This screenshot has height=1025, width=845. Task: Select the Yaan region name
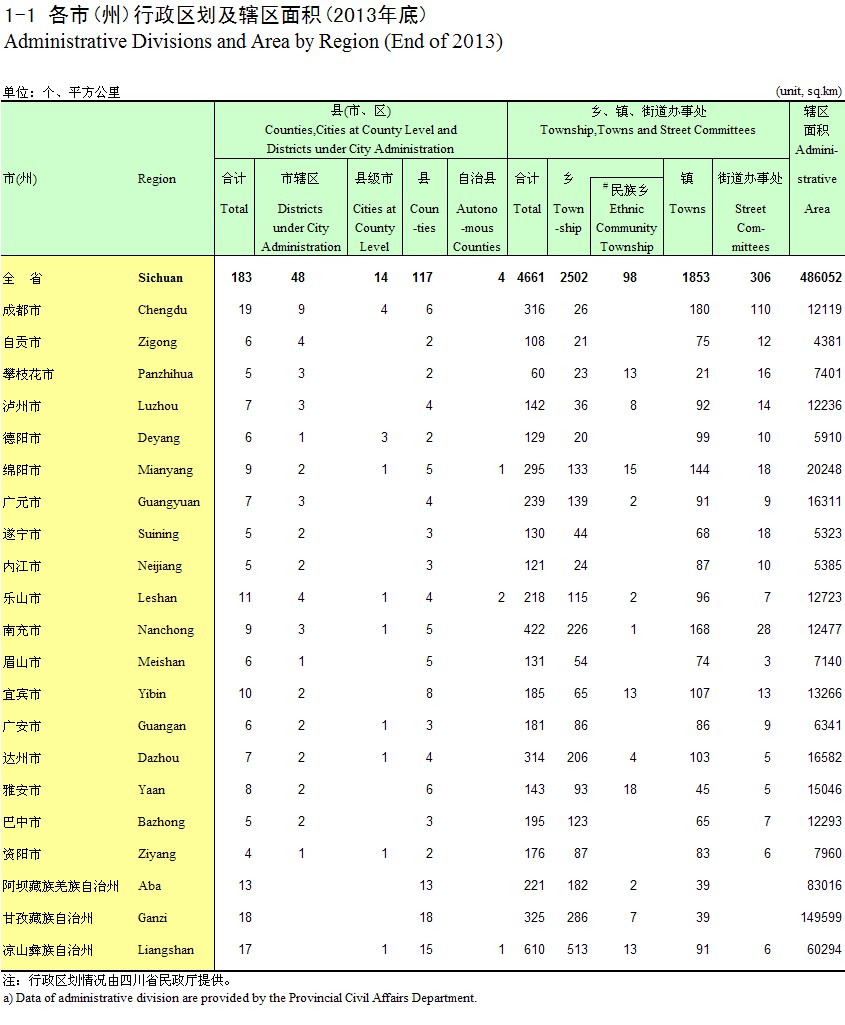click(x=151, y=790)
